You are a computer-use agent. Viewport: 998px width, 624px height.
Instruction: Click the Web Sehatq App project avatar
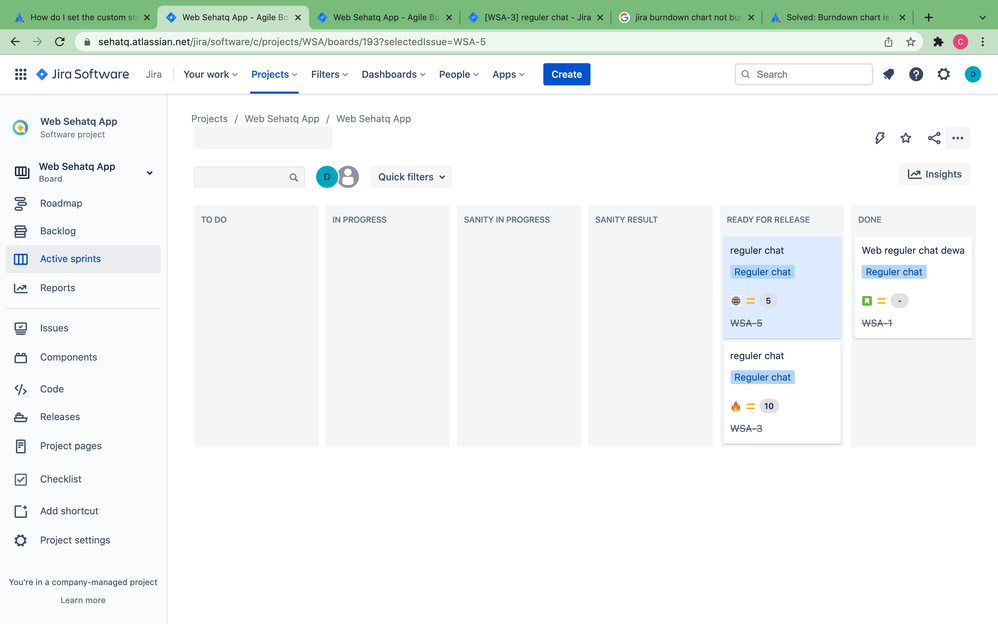(x=20, y=127)
